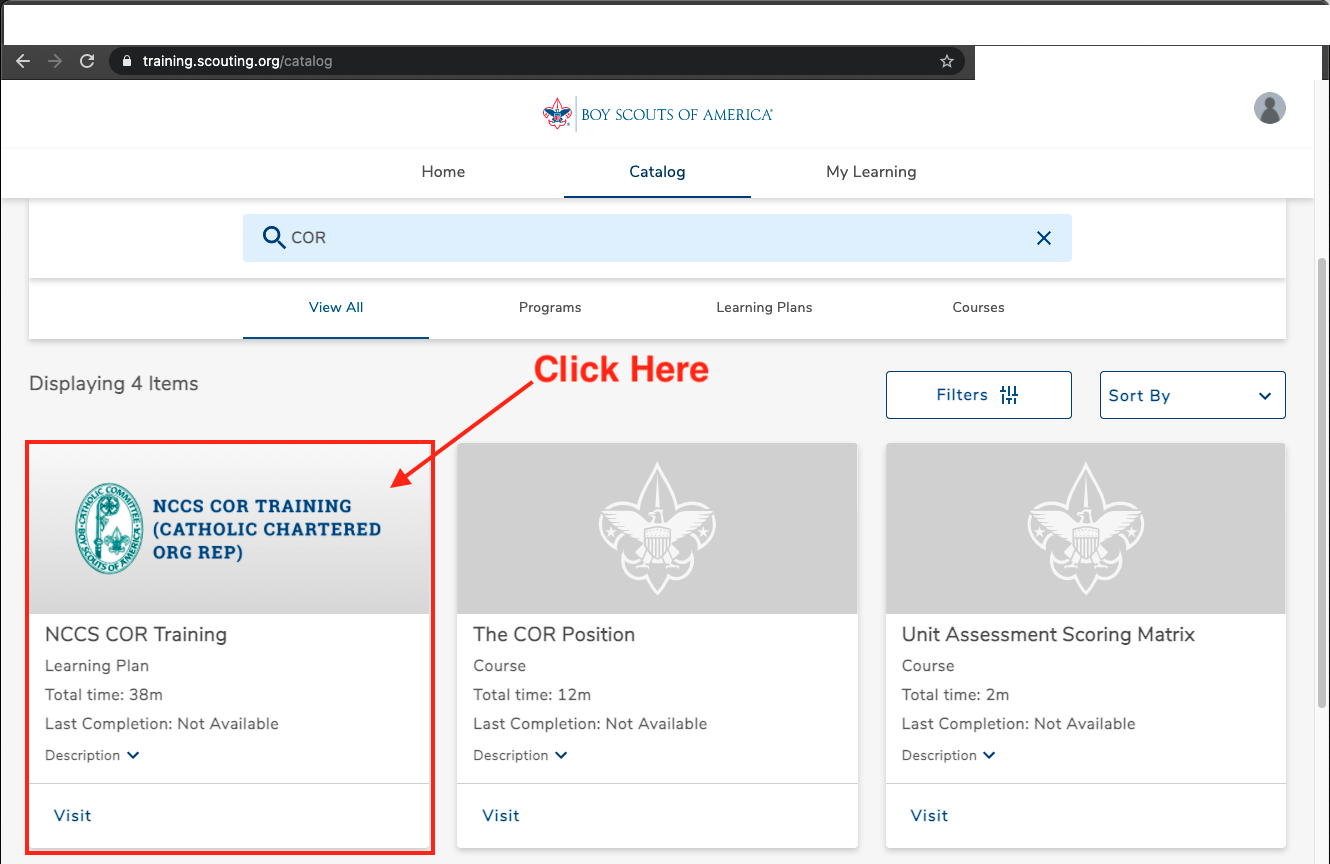Click the padlock site security icon
This screenshot has height=864, width=1330.
[x=126, y=61]
